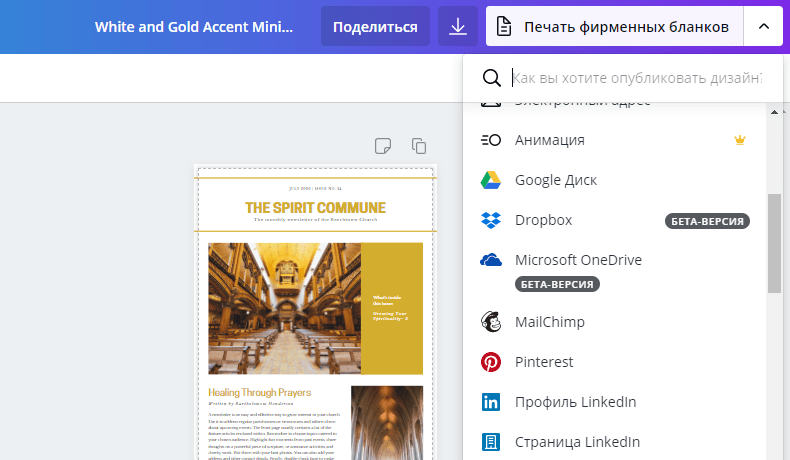
Task: Select Анимация publish option
Action: 614,140
